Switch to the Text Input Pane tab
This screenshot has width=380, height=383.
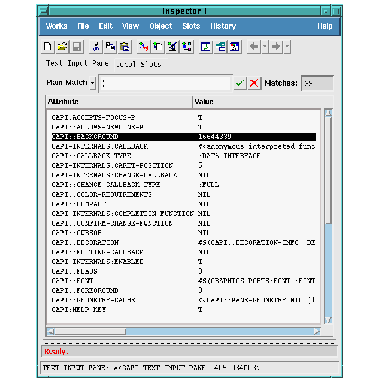(77, 63)
